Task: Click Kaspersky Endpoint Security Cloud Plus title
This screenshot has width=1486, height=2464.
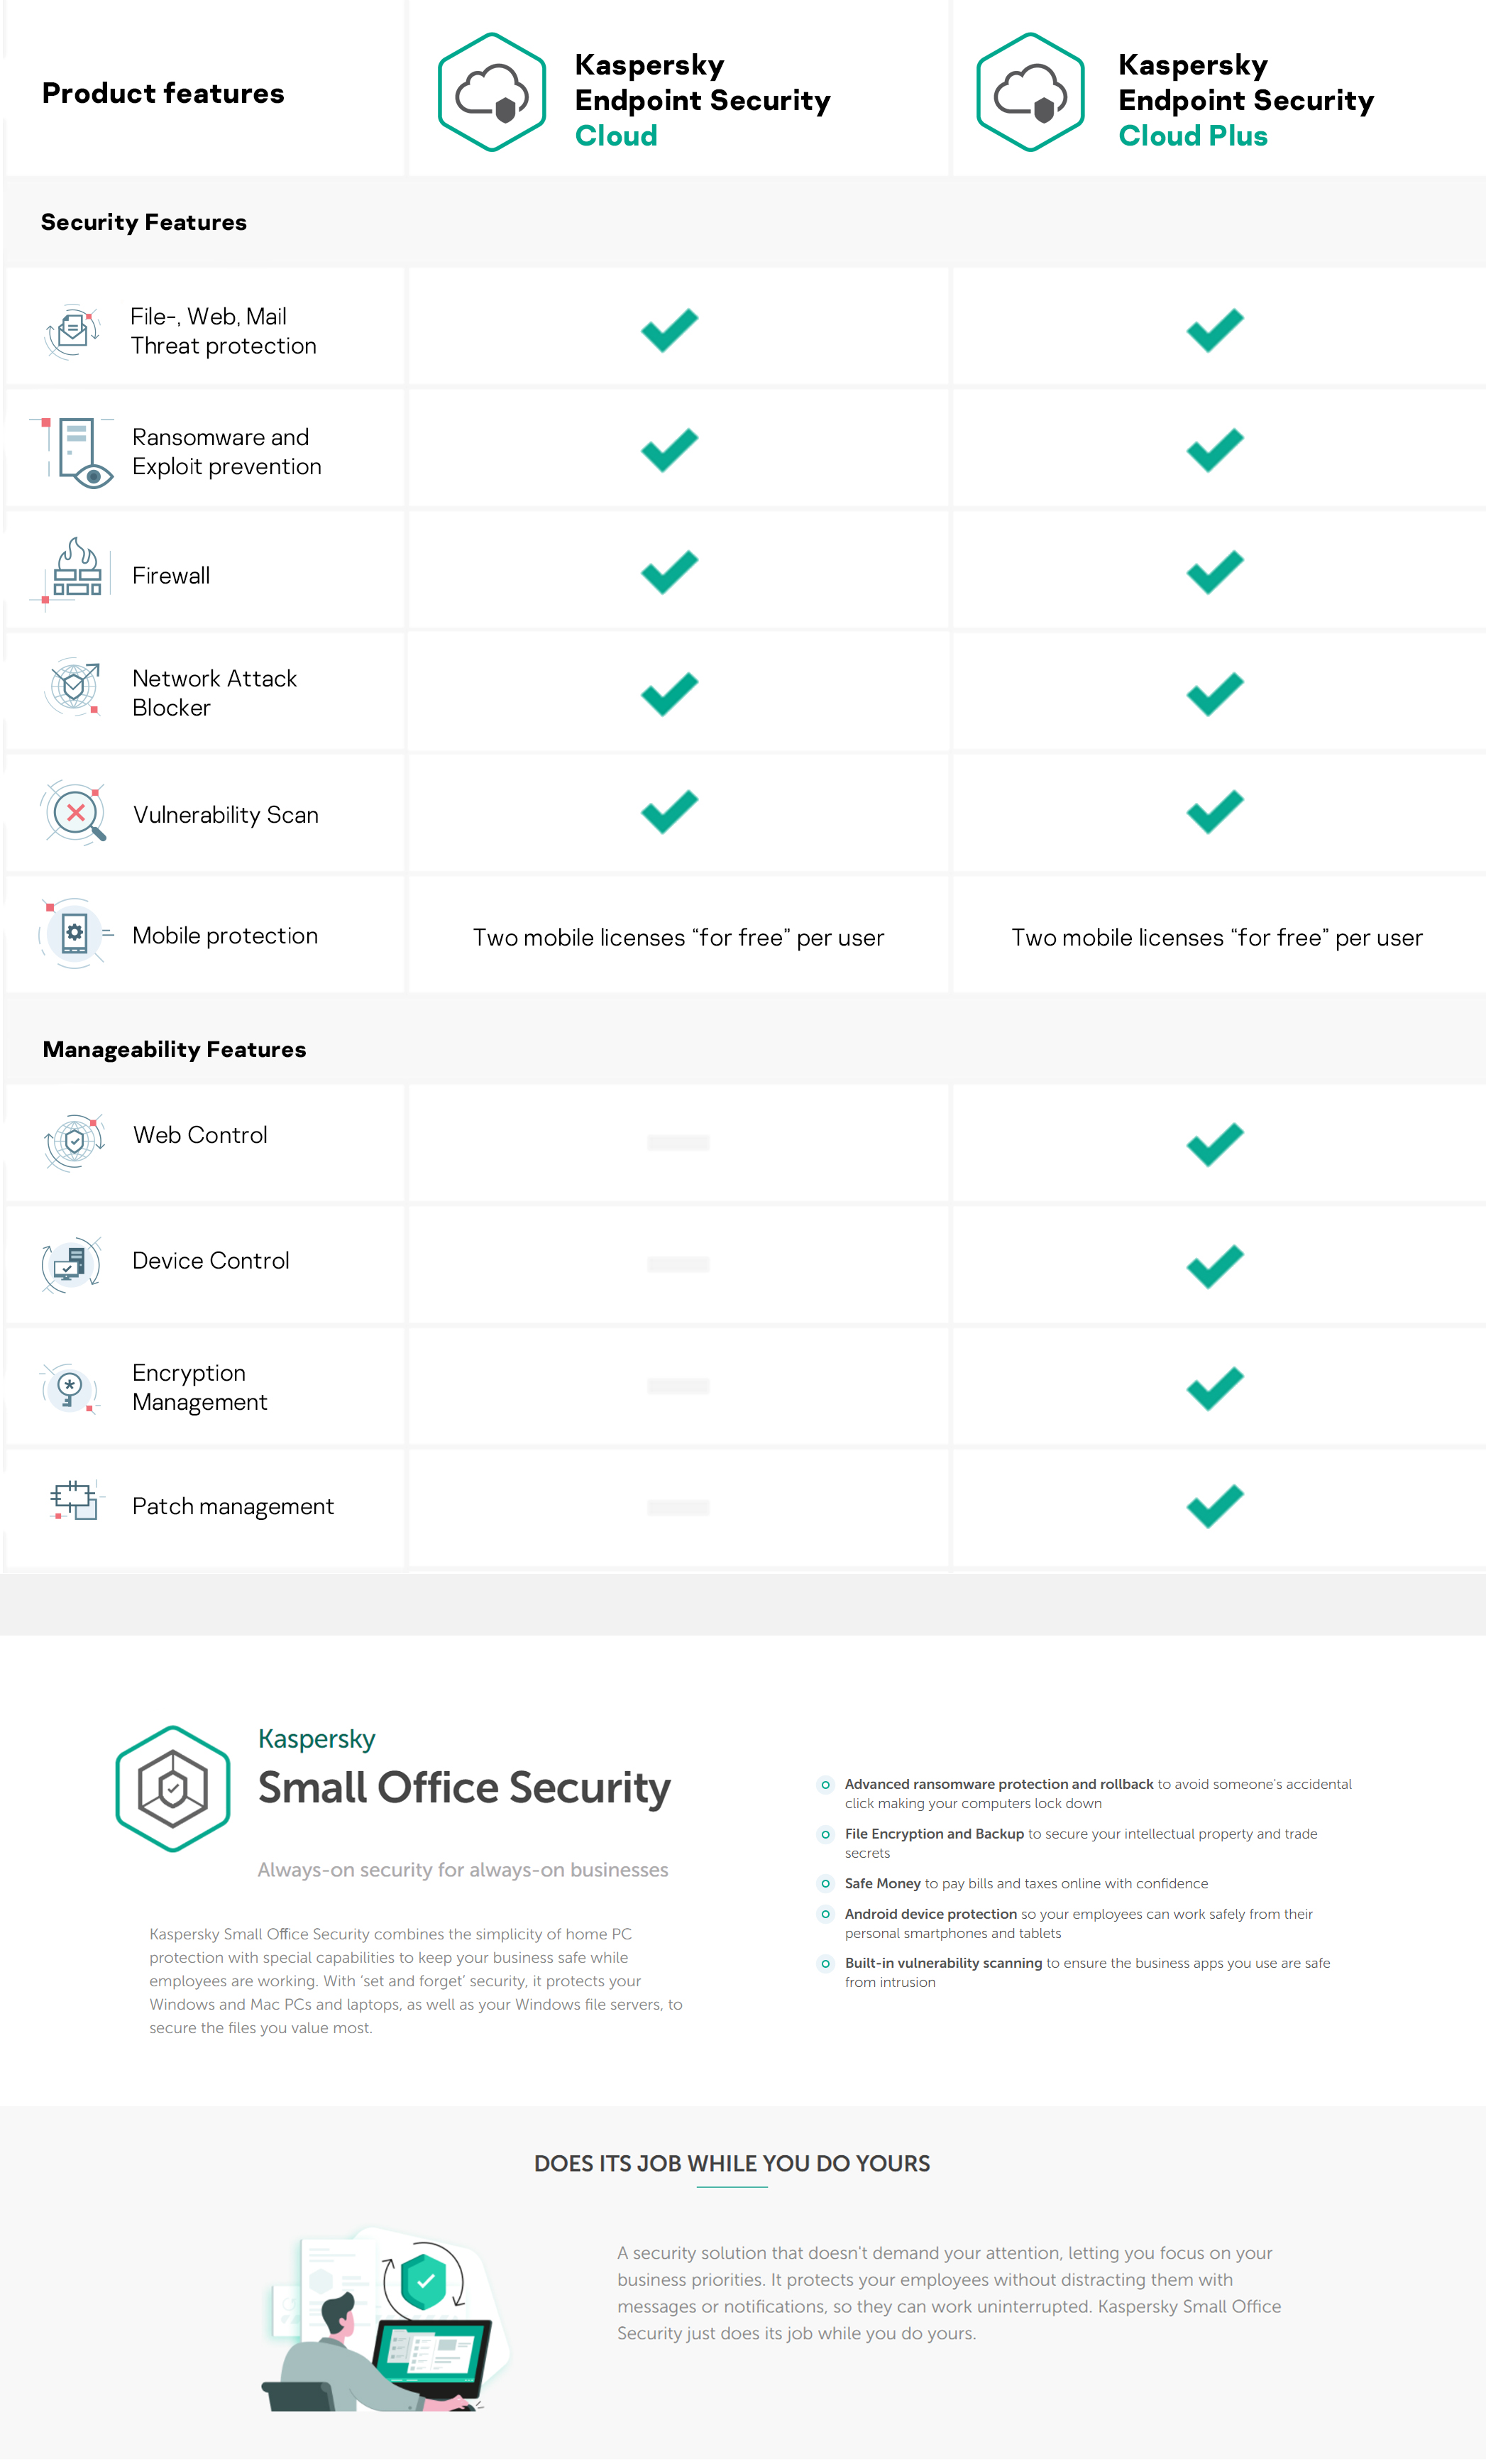Action: click(x=1246, y=100)
